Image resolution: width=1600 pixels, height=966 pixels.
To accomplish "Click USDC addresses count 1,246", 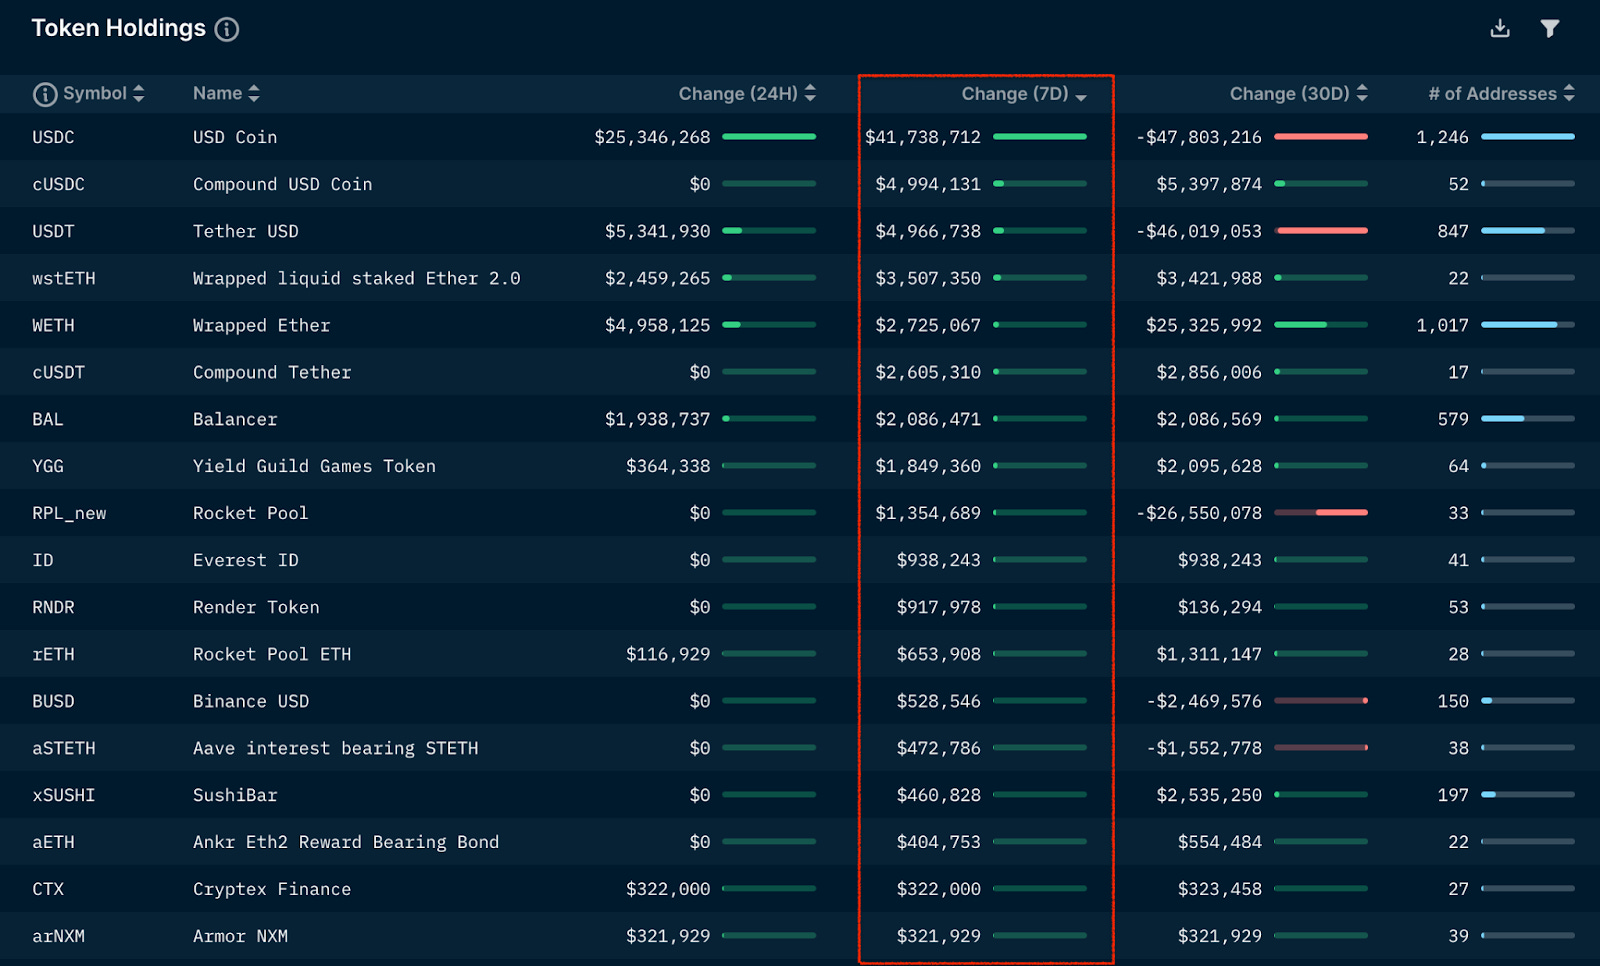I will [1442, 137].
